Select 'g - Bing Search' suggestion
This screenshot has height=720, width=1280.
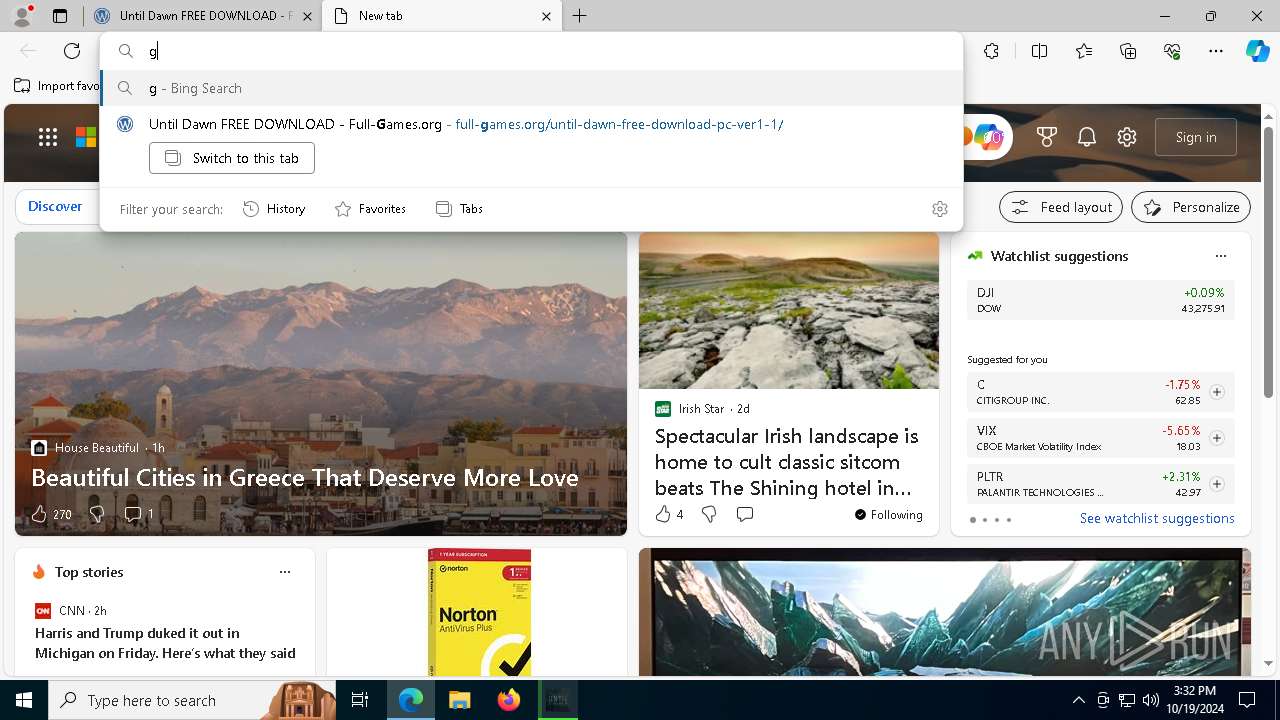pos(531,88)
